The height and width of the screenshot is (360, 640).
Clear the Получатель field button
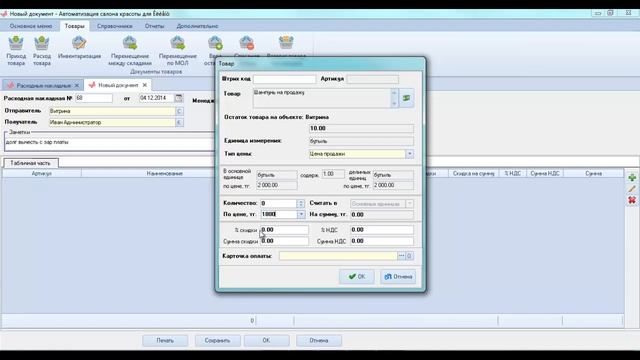click(179, 122)
